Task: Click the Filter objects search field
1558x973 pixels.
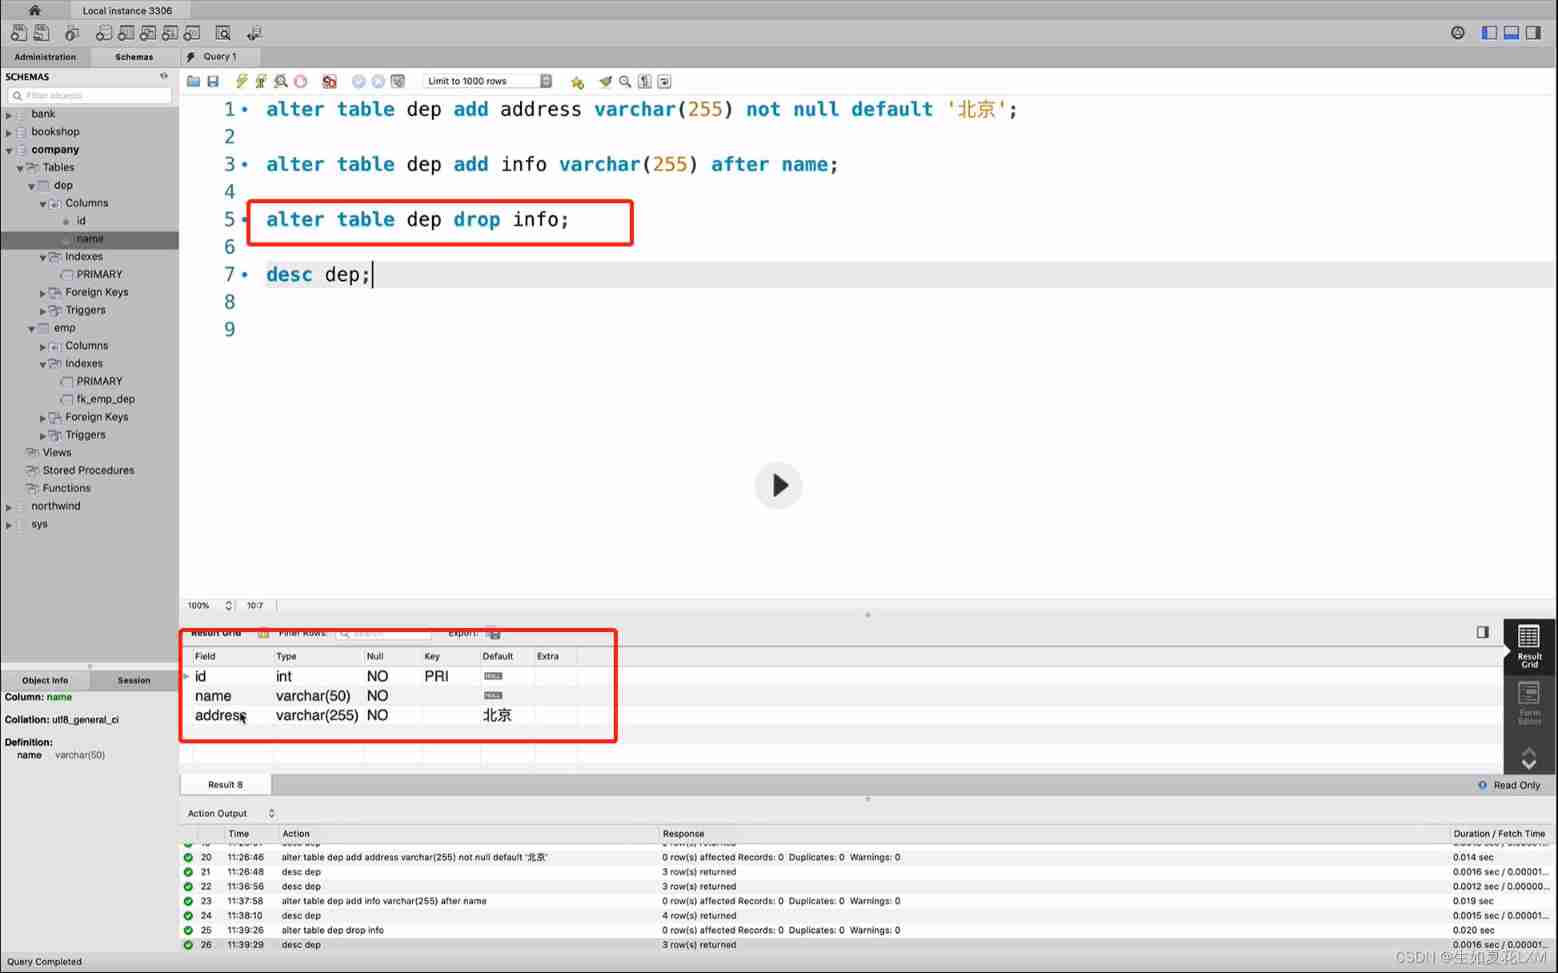Action: [90, 95]
